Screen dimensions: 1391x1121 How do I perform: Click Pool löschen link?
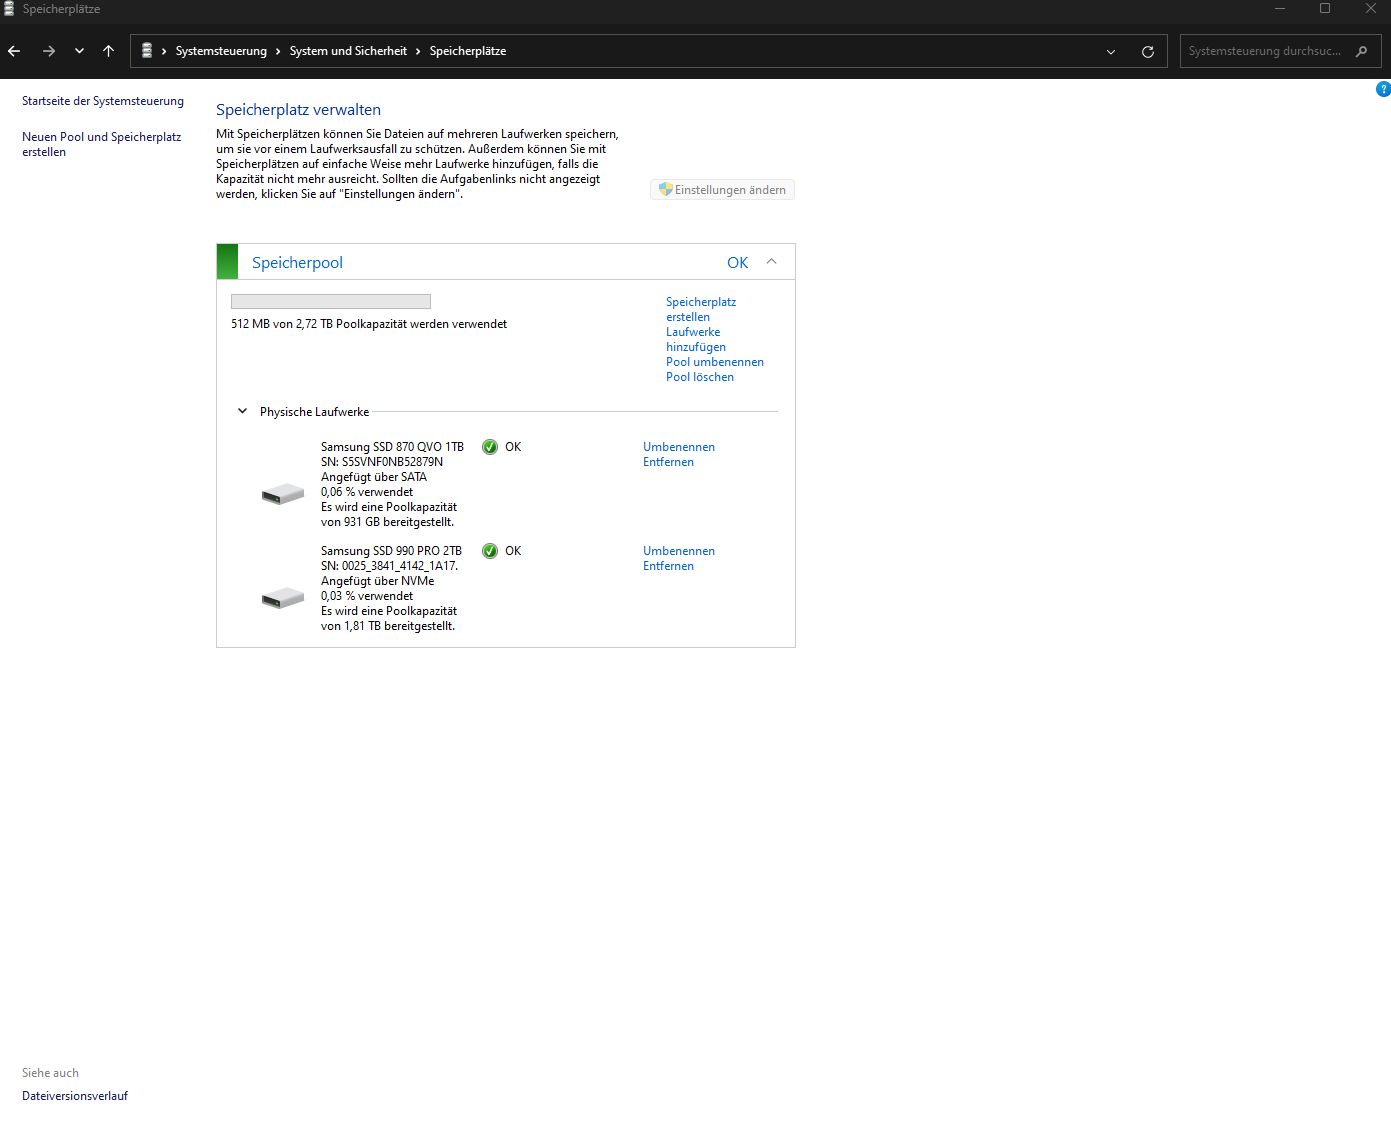pos(700,377)
